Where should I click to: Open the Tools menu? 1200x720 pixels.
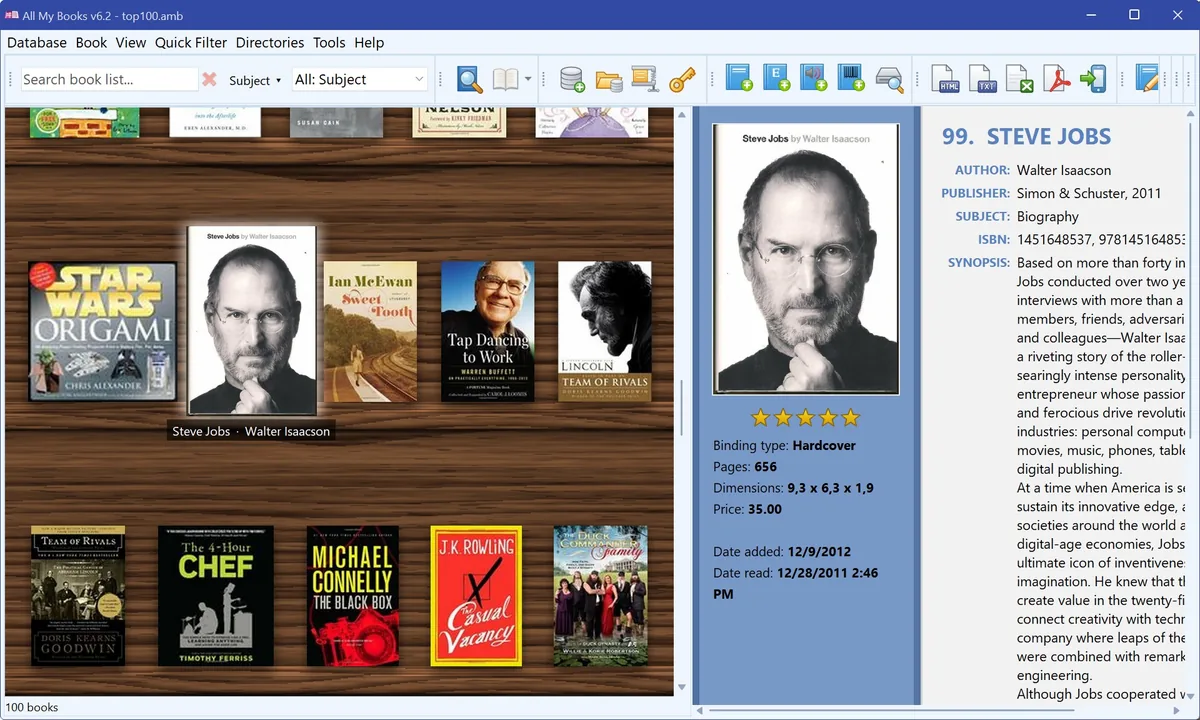click(329, 42)
